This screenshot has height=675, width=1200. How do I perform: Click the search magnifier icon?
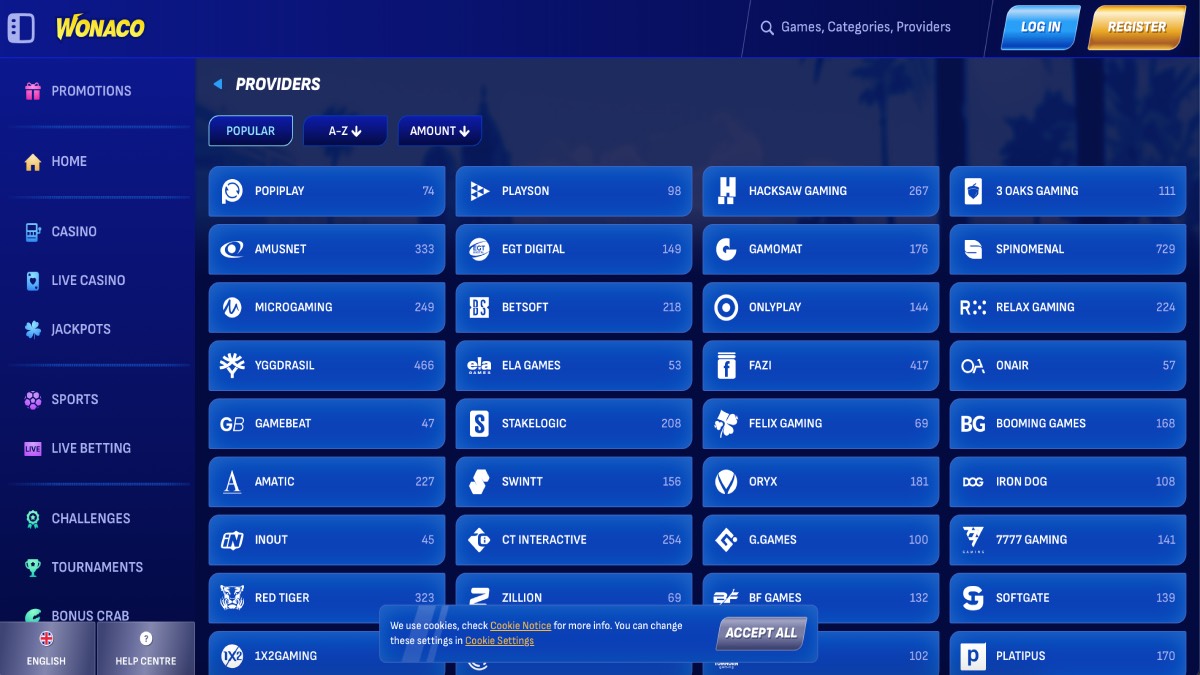click(767, 28)
